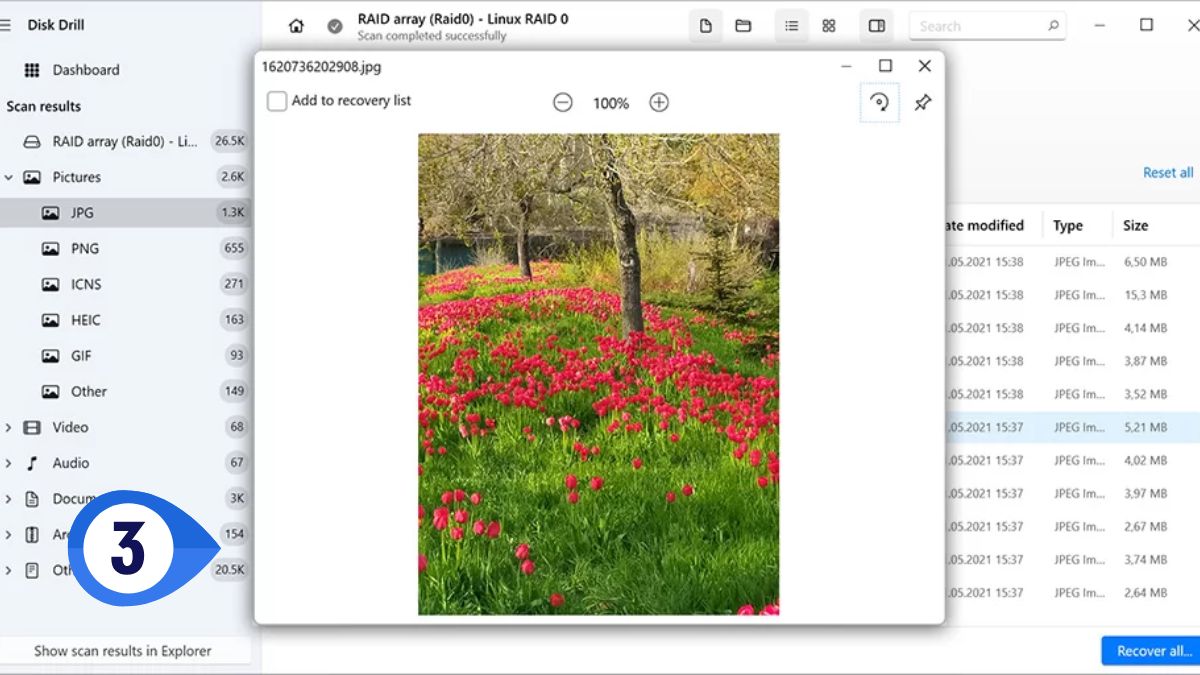This screenshot has width=1200, height=675.
Task: Maximize the image preview window
Action: click(885, 66)
